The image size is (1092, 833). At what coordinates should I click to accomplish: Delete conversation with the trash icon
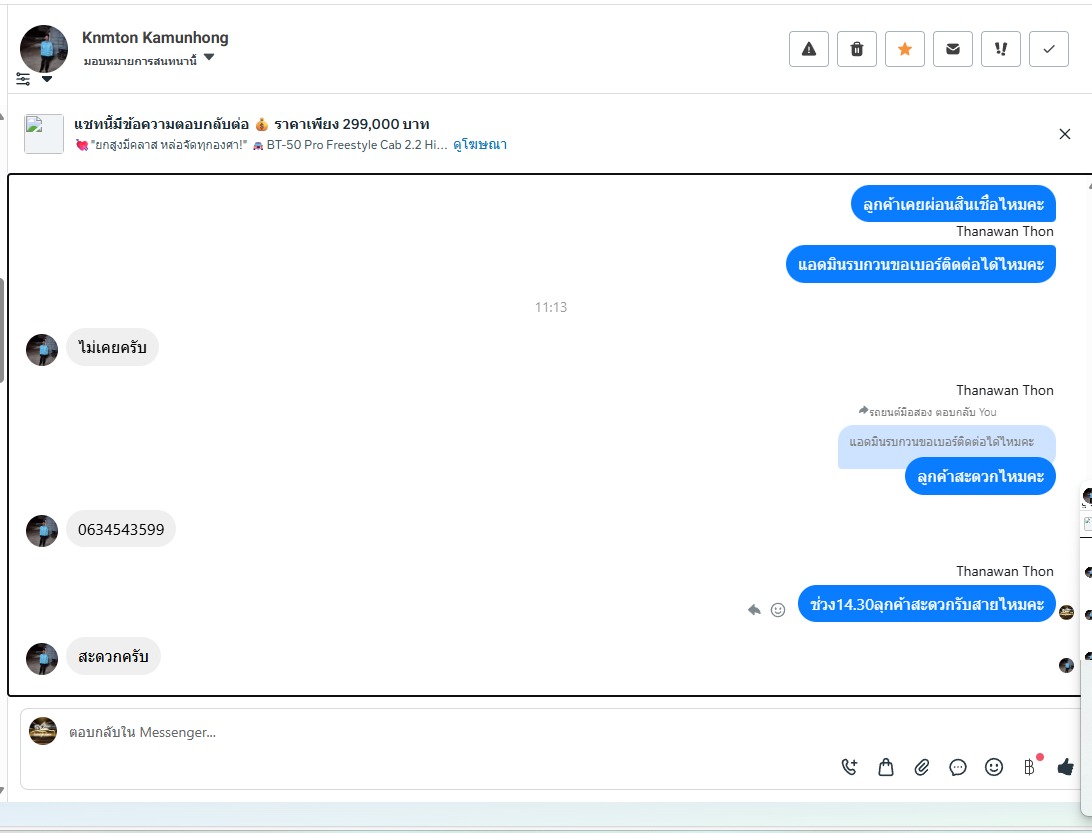tap(857, 49)
